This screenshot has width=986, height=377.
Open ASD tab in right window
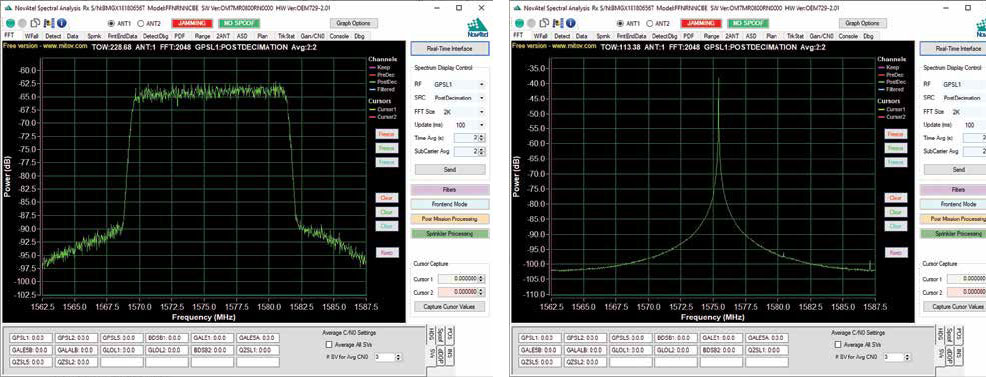tap(751, 36)
